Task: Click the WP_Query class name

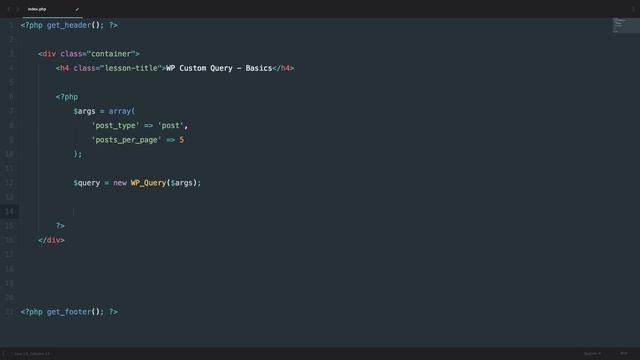Action: tap(149, 183)
